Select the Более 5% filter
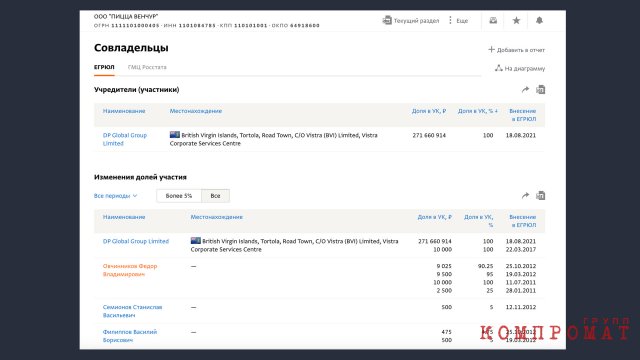The height and width of the screenshot is (360, 640). [179, 196]
